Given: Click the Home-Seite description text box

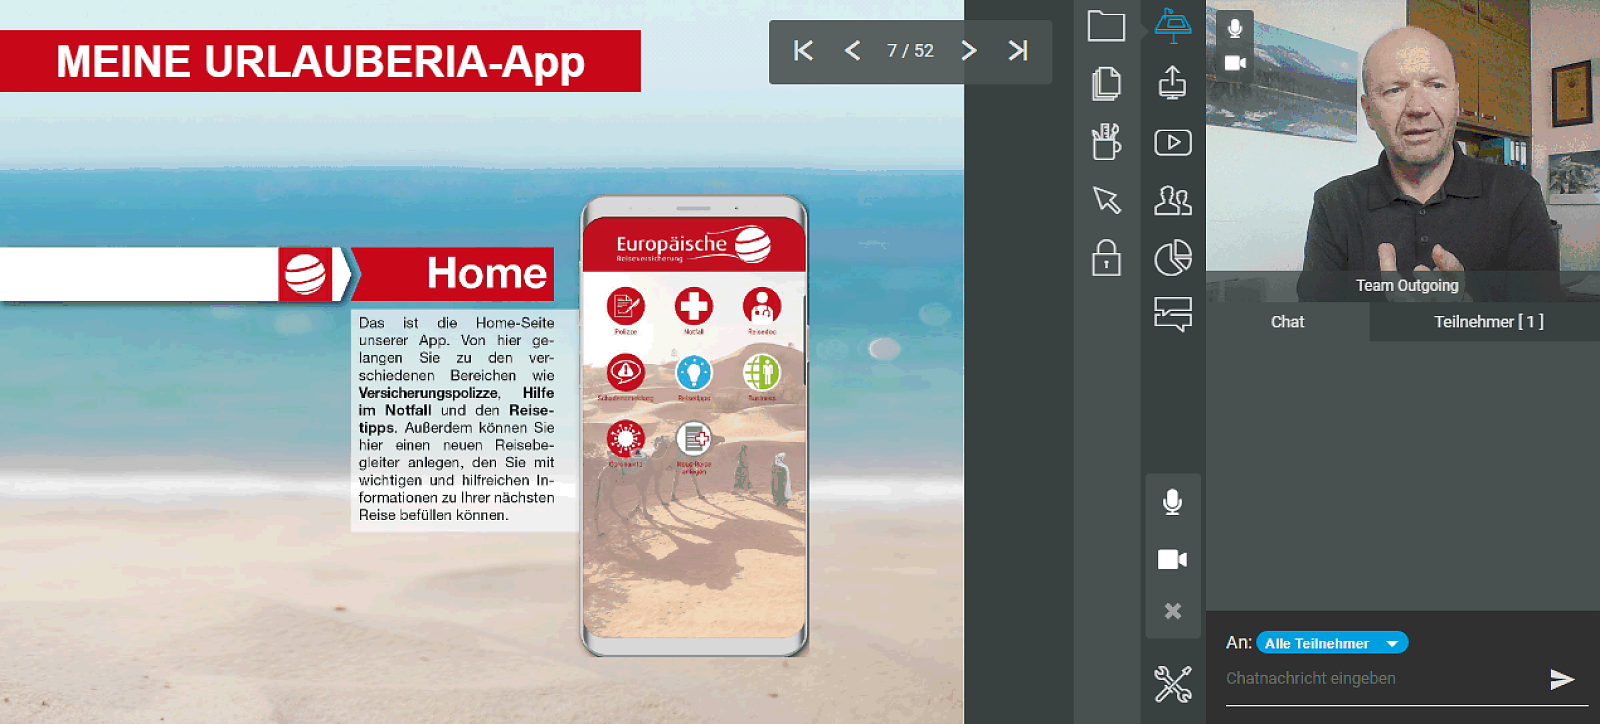Looking at the screenshot, I should tap(464, 420).
